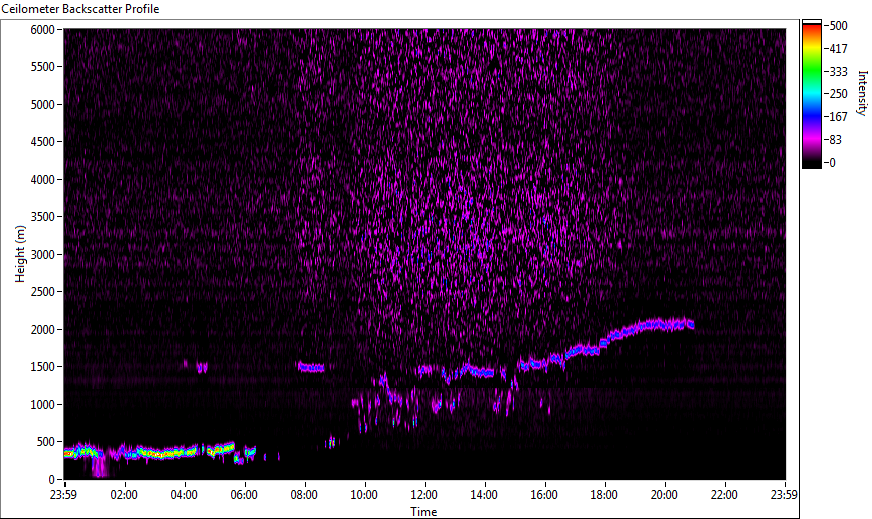Select the 167 intensity scale label
This screenshot has width=872, height=519.
point(838,117)
